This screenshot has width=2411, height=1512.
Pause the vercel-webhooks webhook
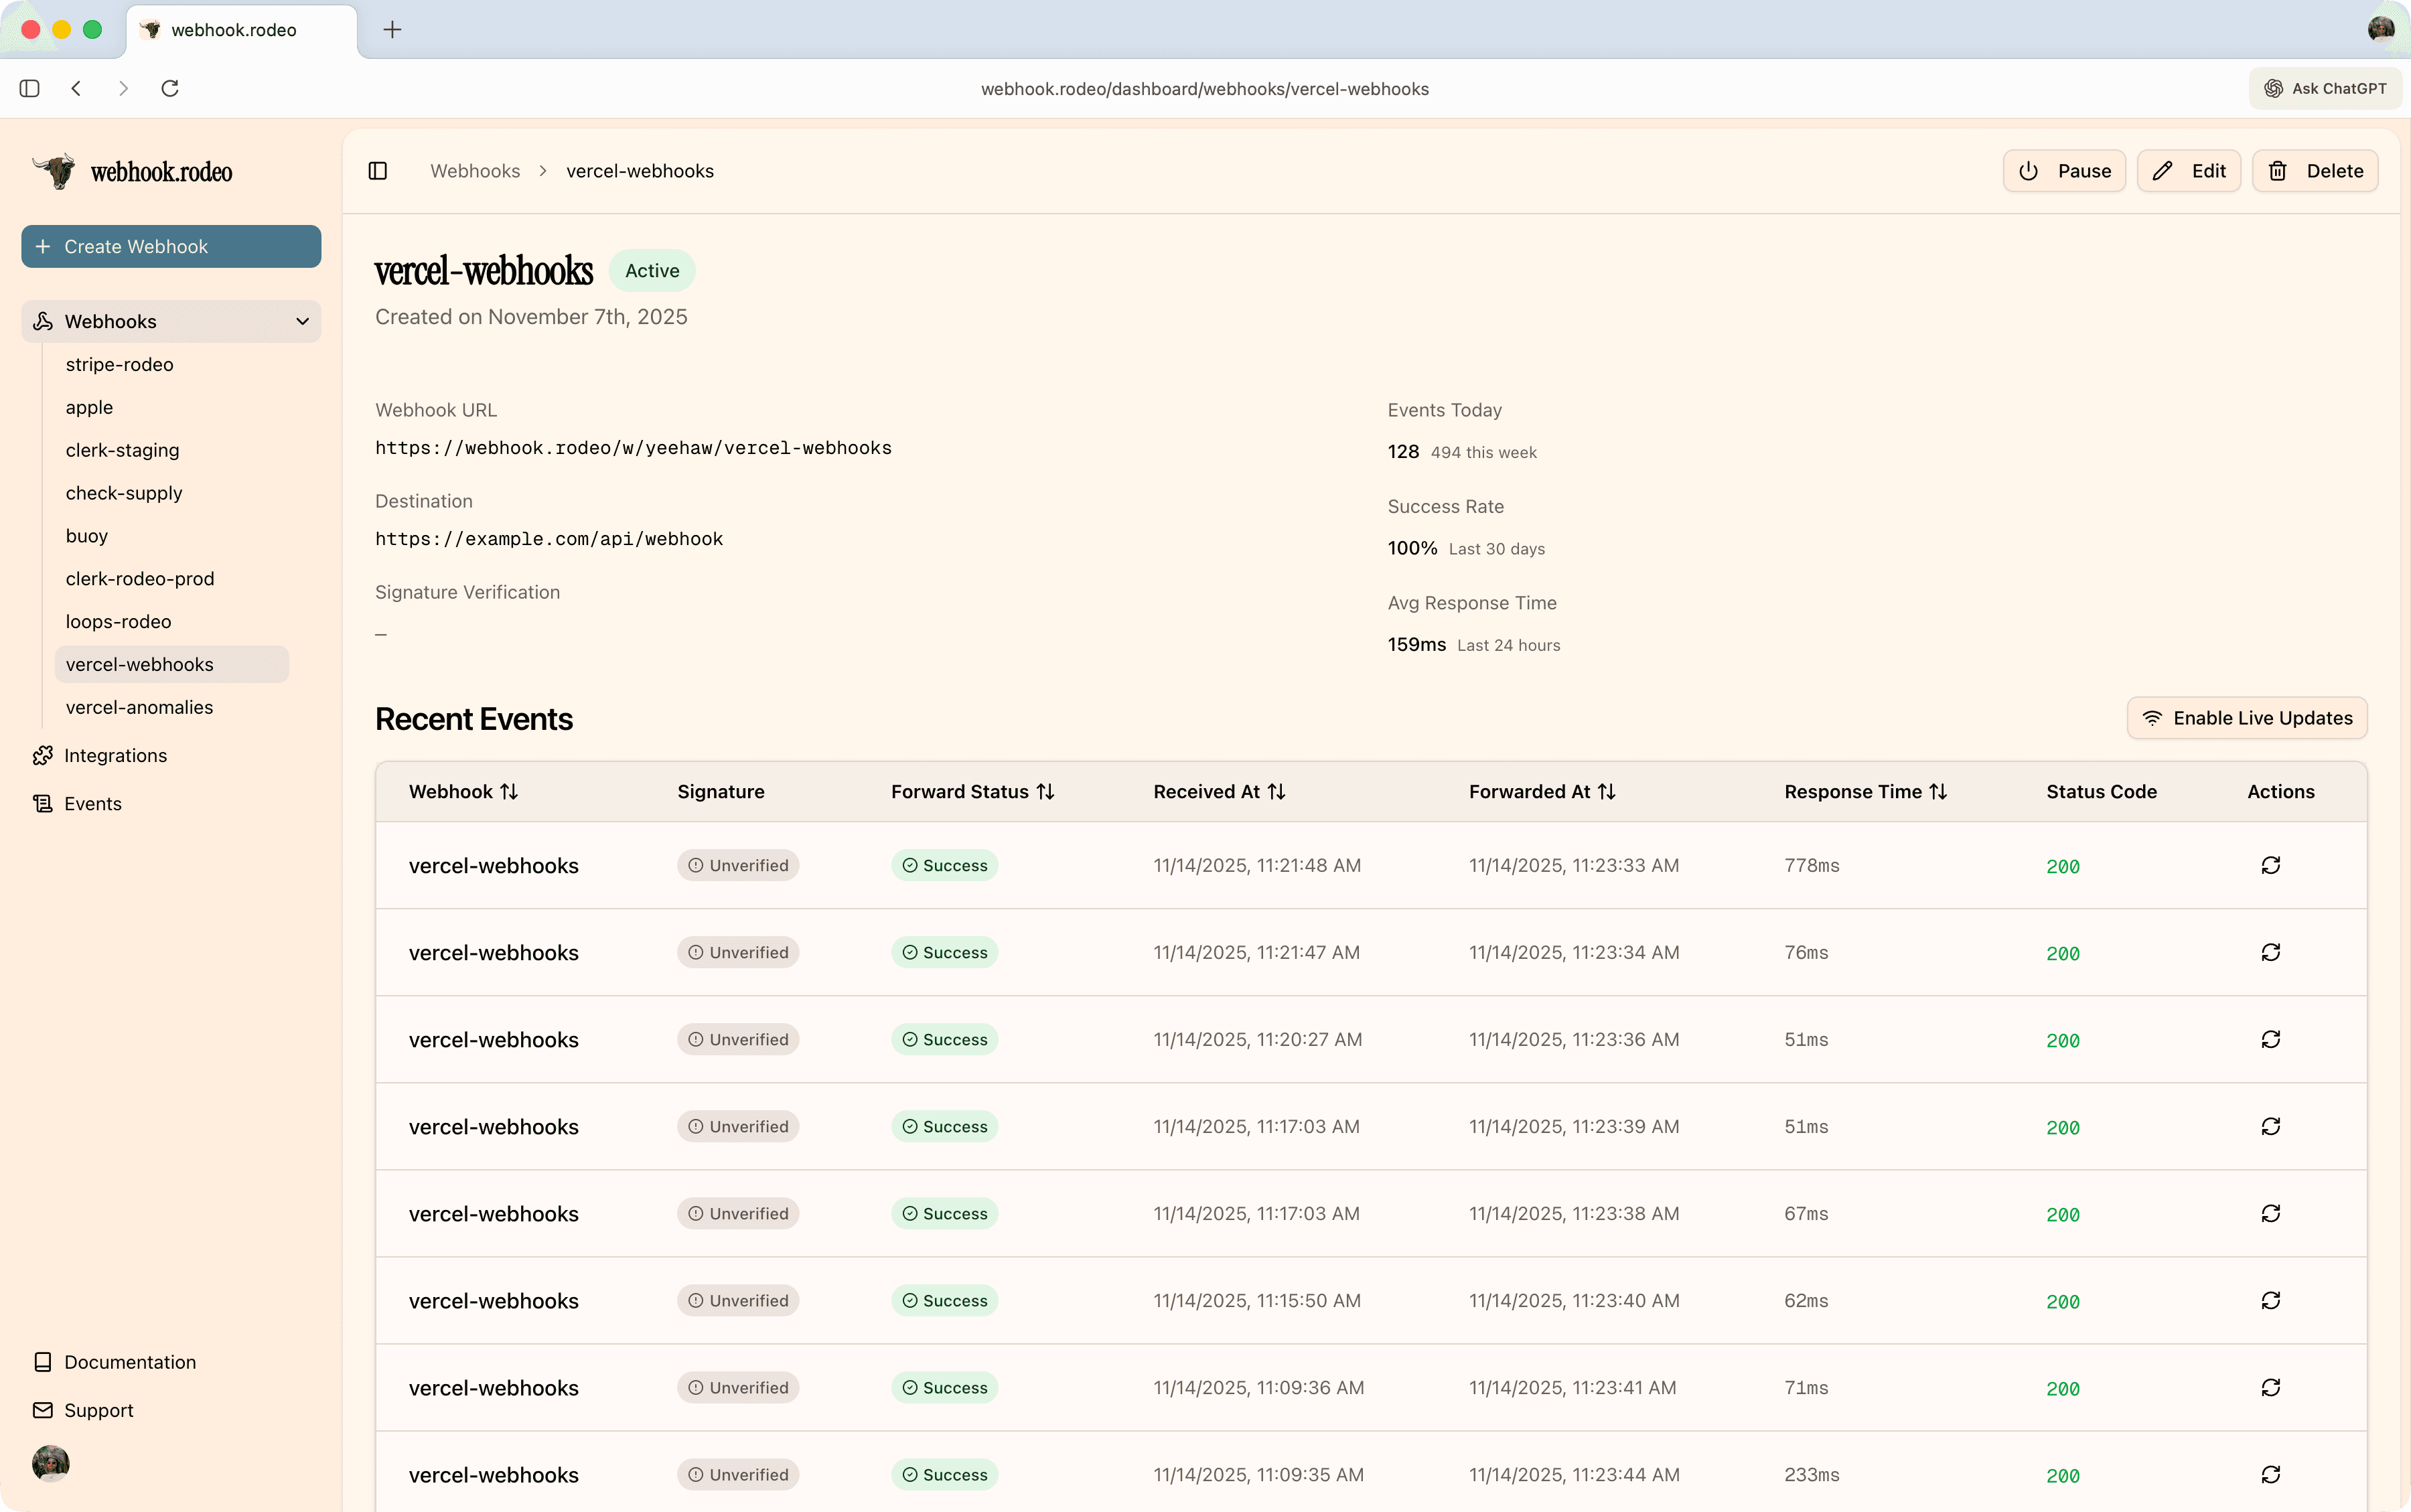pyautogui.click(x=2064, y=171)
